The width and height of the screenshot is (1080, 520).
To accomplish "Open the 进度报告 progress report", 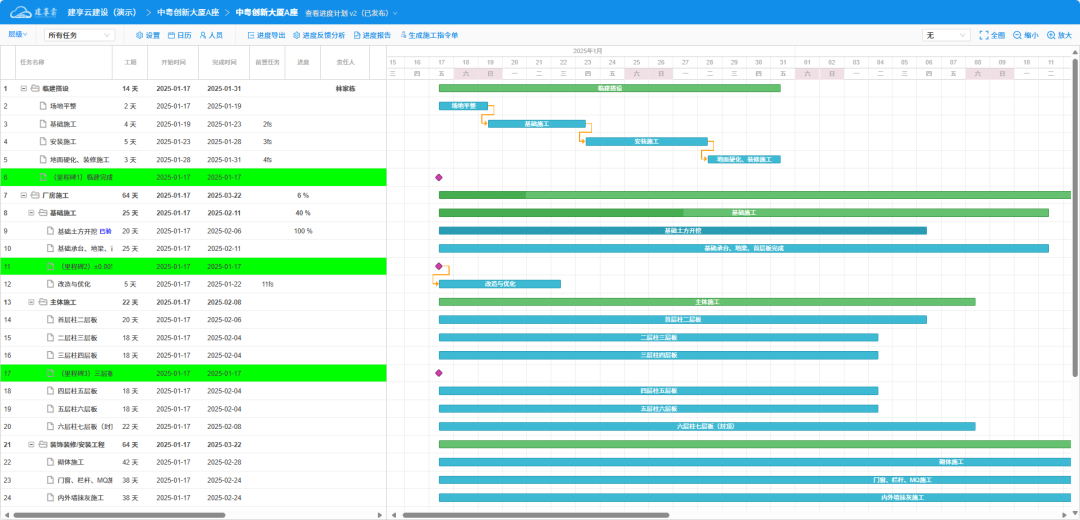I will [373, 35].
